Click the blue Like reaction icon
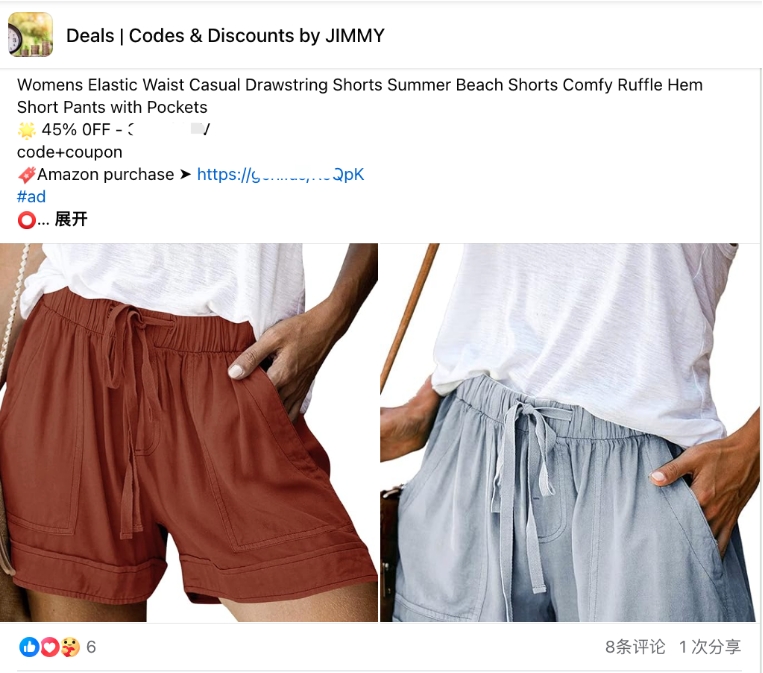The image size is (763, 673). 29,647
